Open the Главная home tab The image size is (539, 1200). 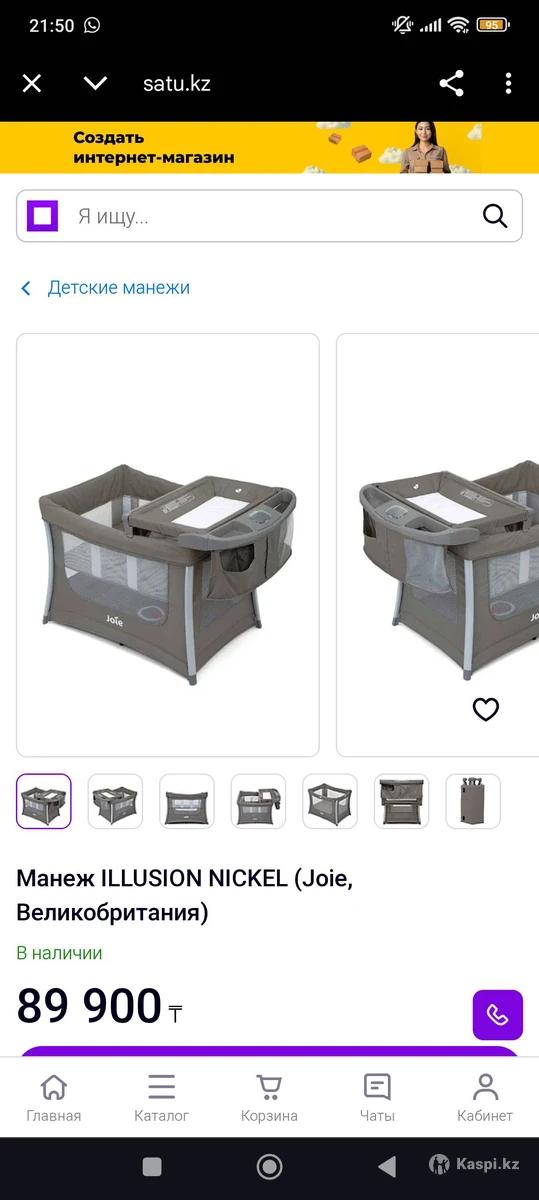[54, 1098]
